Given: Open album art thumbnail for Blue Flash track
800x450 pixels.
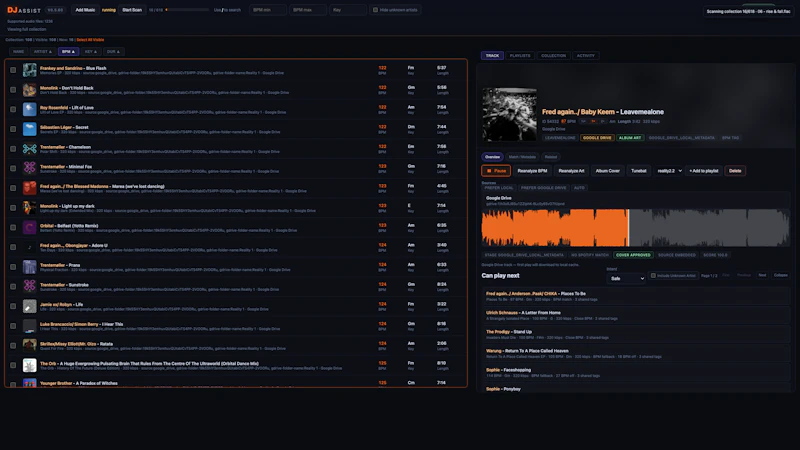Looking at the screenshot, I should pos(30,70).
